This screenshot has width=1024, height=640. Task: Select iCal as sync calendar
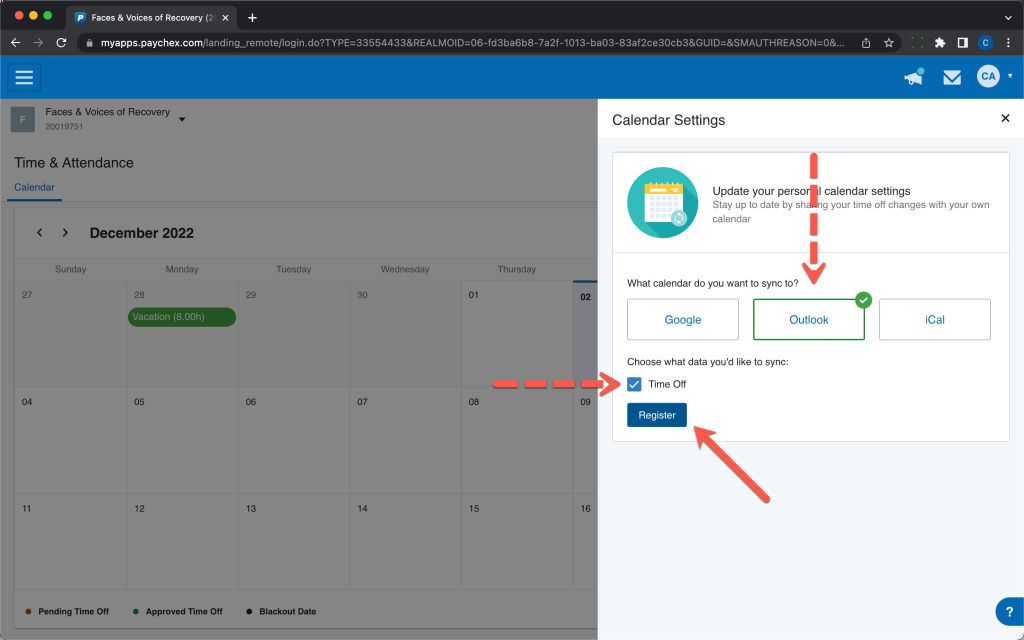(x=934, y=320)
